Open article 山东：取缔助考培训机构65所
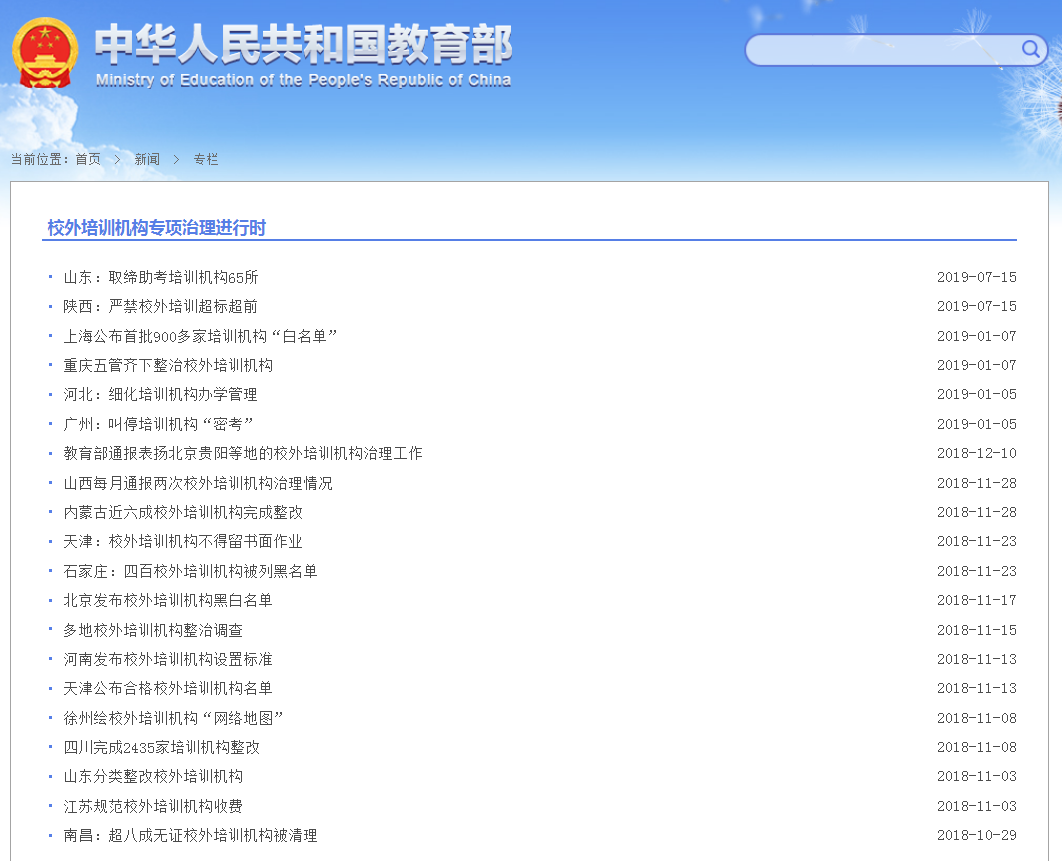This screenshot has width=1062, height=861. (x=161, y=277)
